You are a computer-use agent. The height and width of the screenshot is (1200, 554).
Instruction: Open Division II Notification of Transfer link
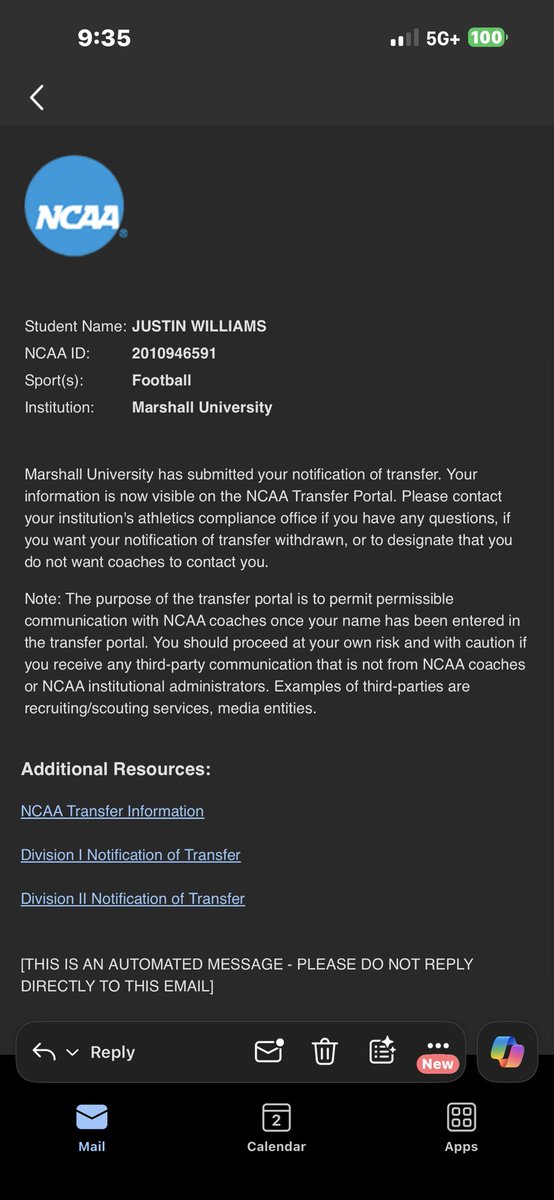click(x=133, y=899)
